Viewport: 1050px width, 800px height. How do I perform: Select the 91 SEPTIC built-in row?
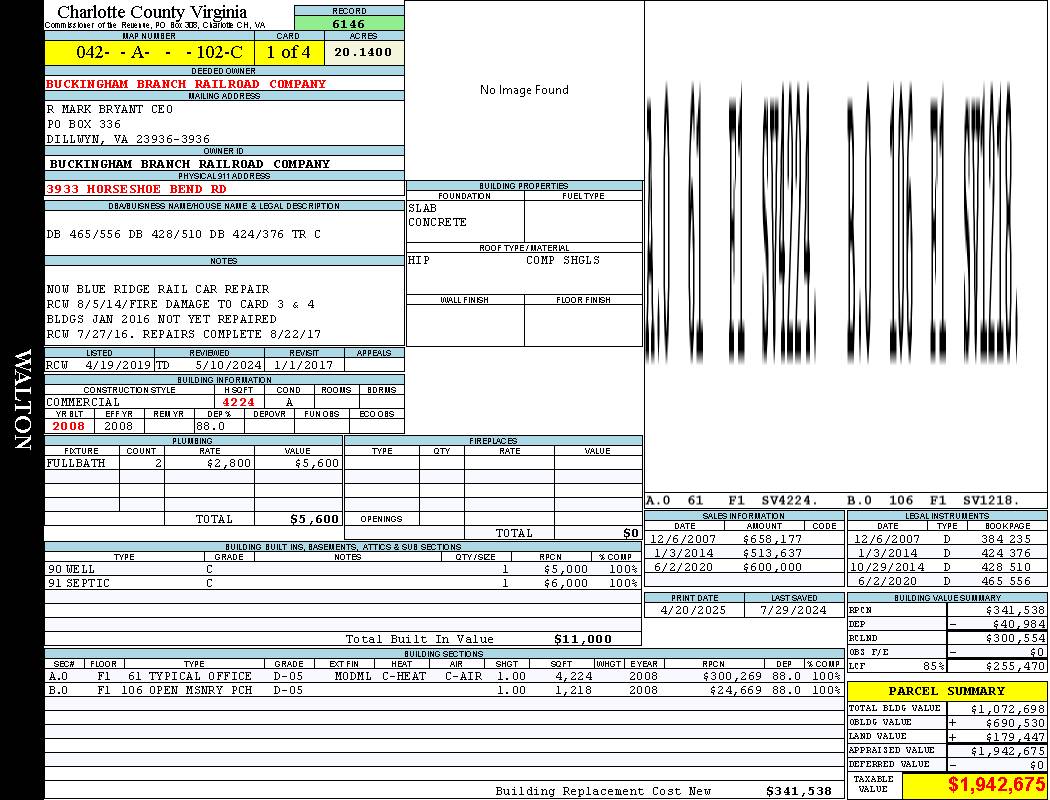[x=343, y=583]
